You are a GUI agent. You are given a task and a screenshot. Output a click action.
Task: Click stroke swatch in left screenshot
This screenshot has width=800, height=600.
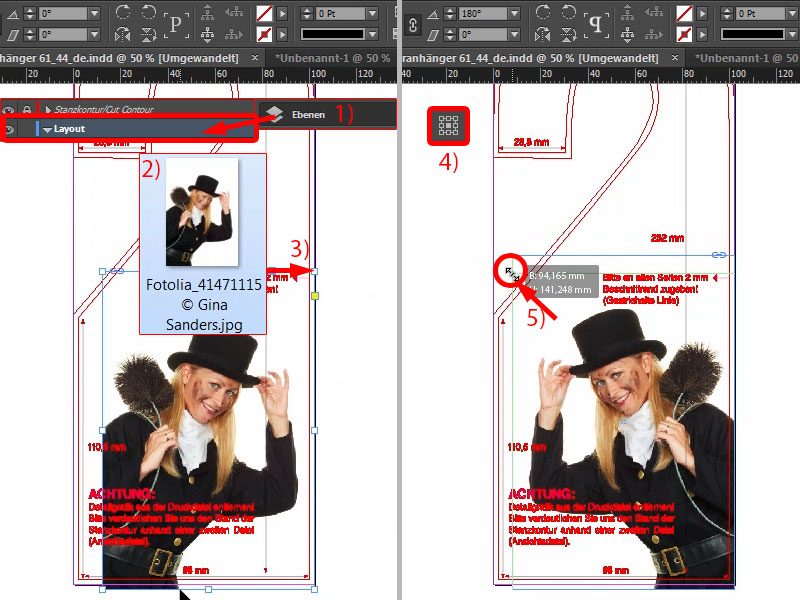point(264,34)
